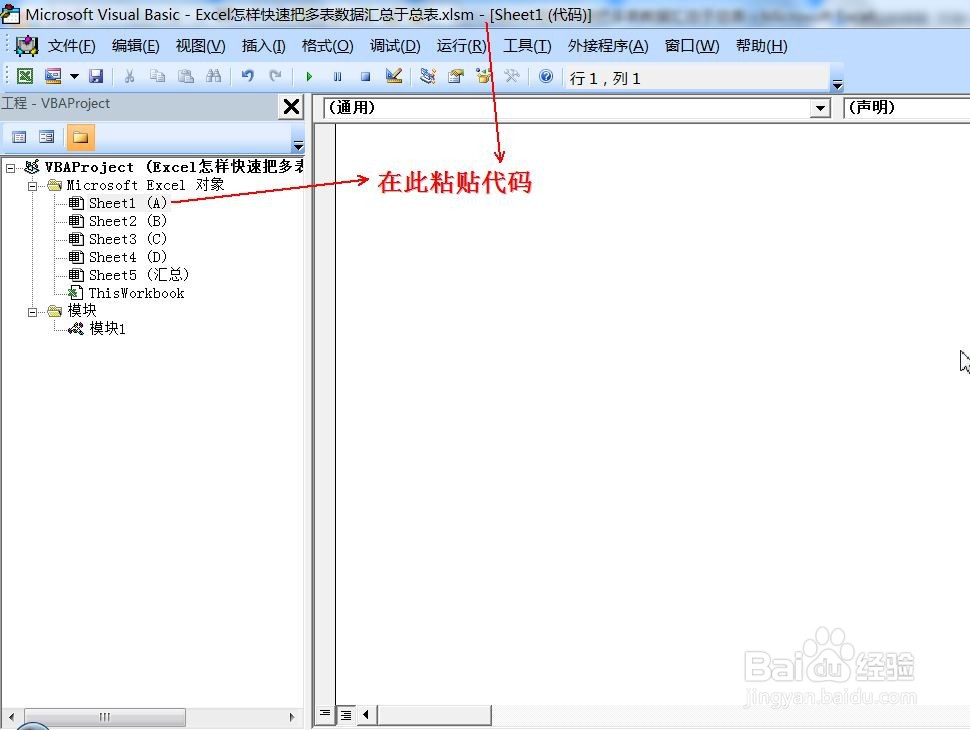The width and height of the screenshot is (970, 730).
Task: Click the Redo arrow icon
Action: [275, 76]
